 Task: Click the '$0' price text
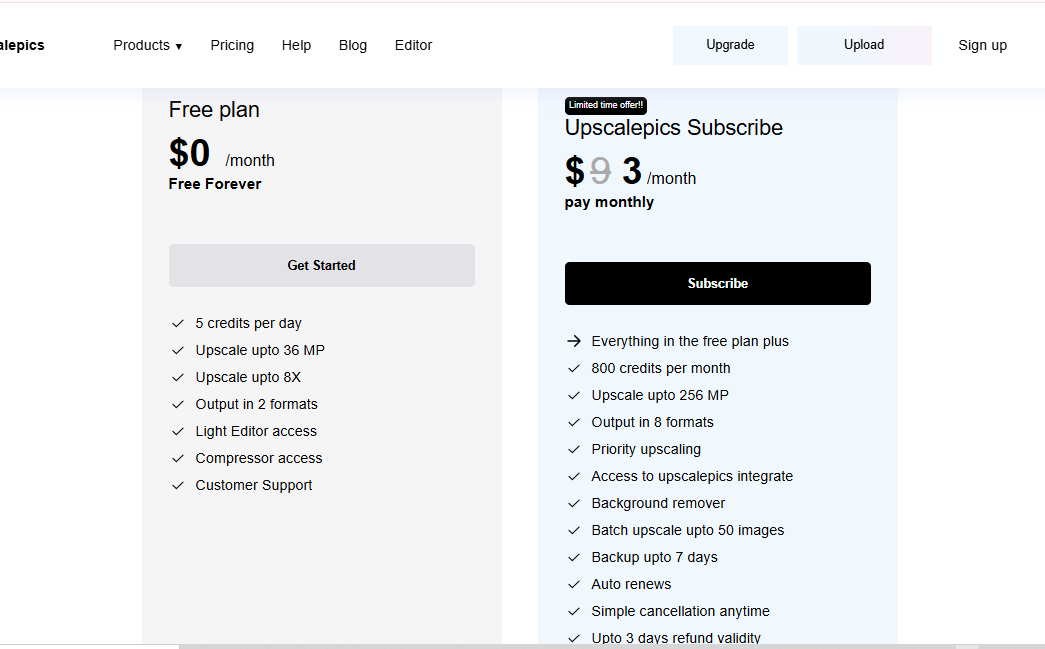[x=189, y=153]
